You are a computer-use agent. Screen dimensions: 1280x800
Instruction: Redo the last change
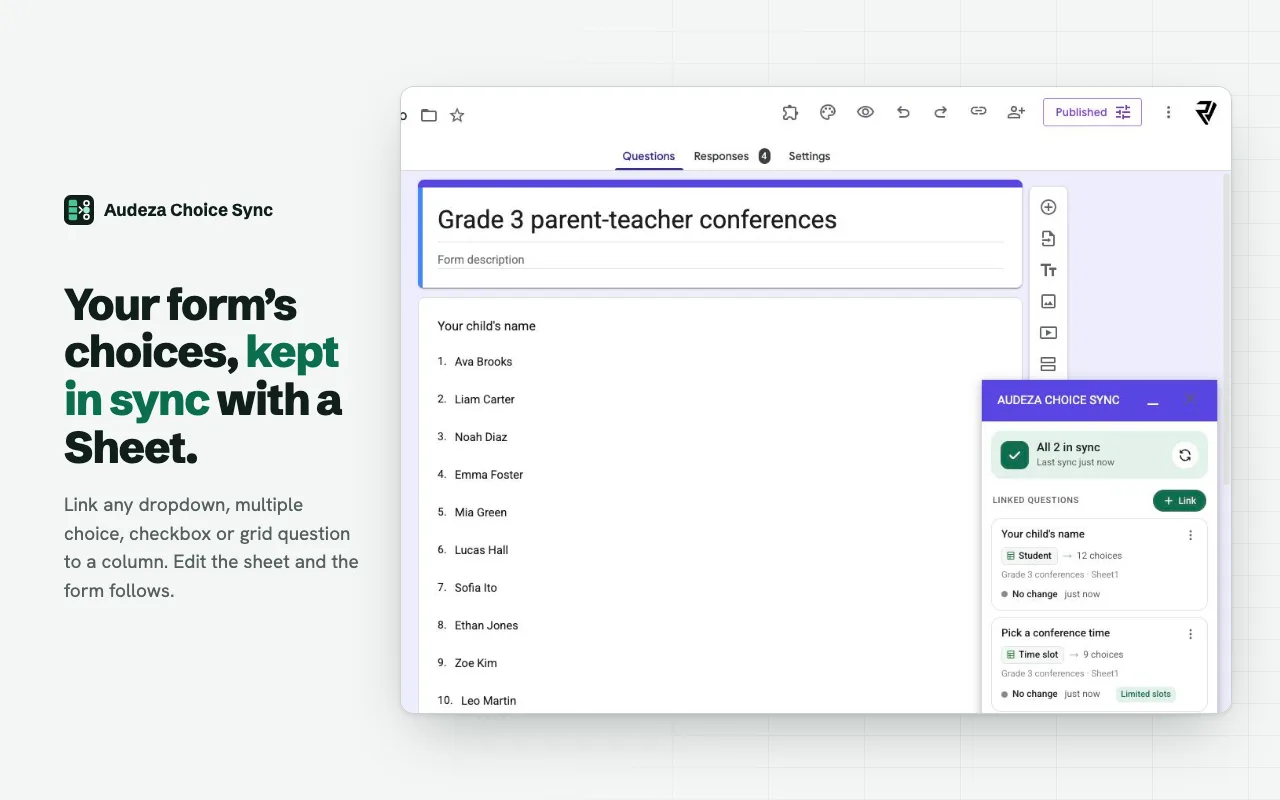click(940, 113)
